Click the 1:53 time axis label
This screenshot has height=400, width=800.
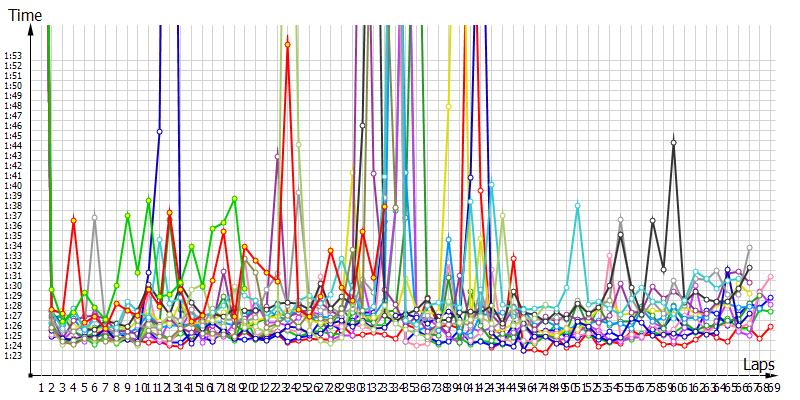point(13,56)
